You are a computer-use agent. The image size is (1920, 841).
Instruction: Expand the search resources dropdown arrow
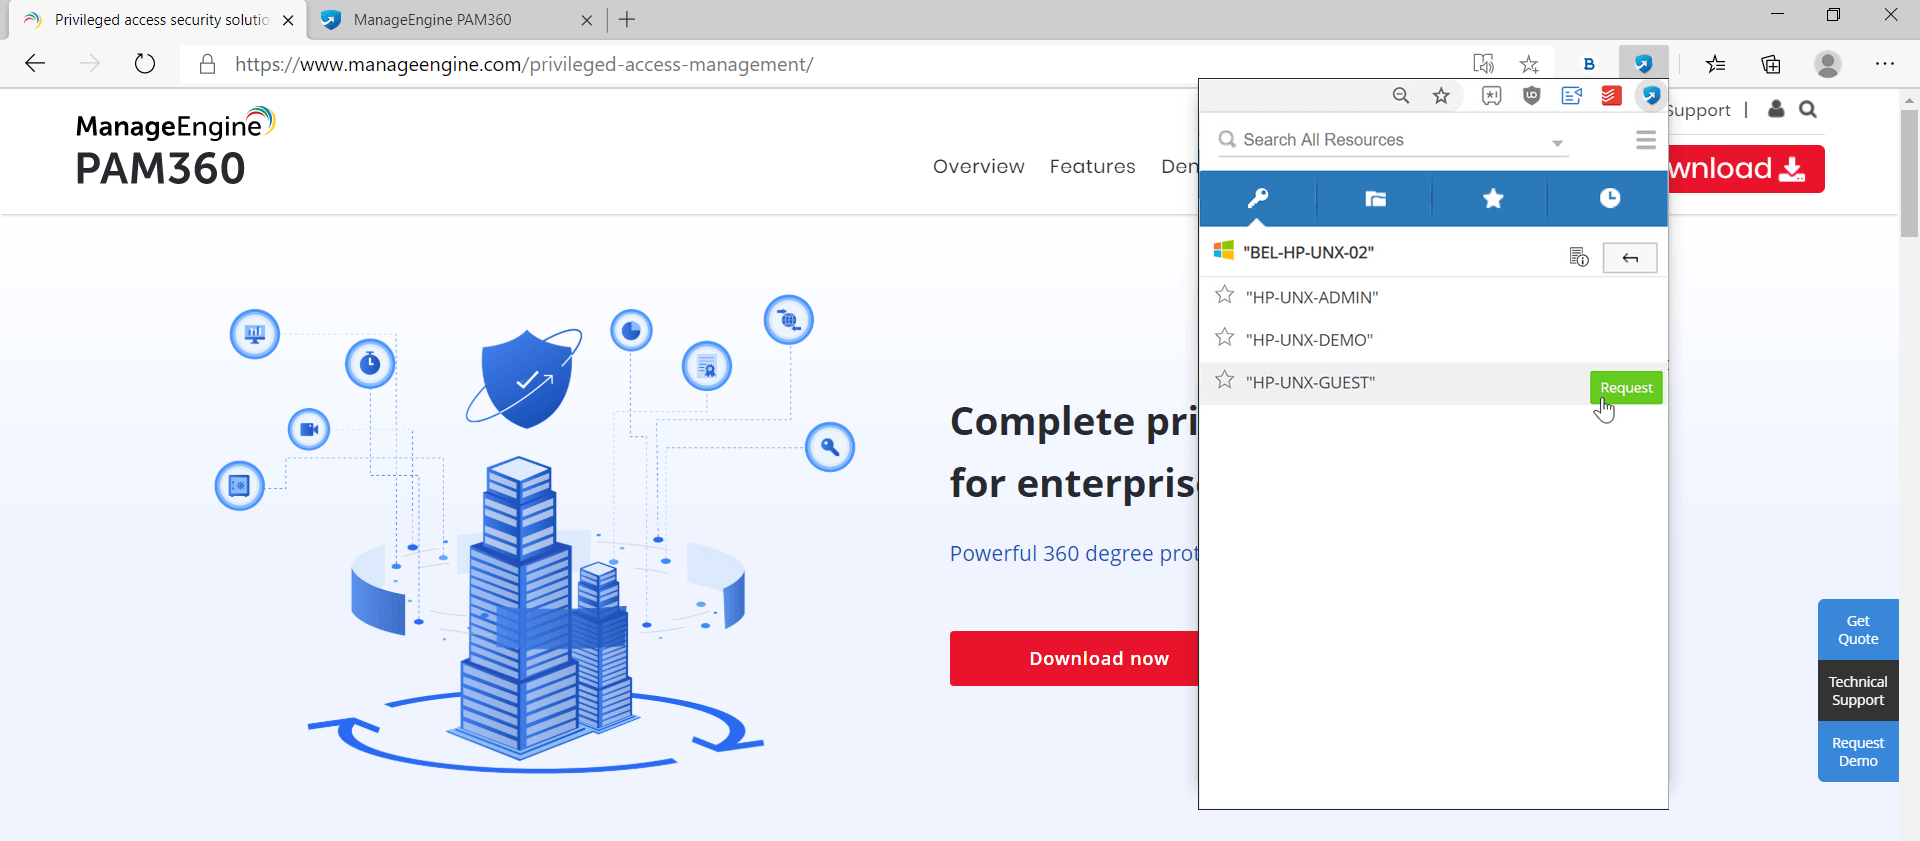(x=1557, y=143)
